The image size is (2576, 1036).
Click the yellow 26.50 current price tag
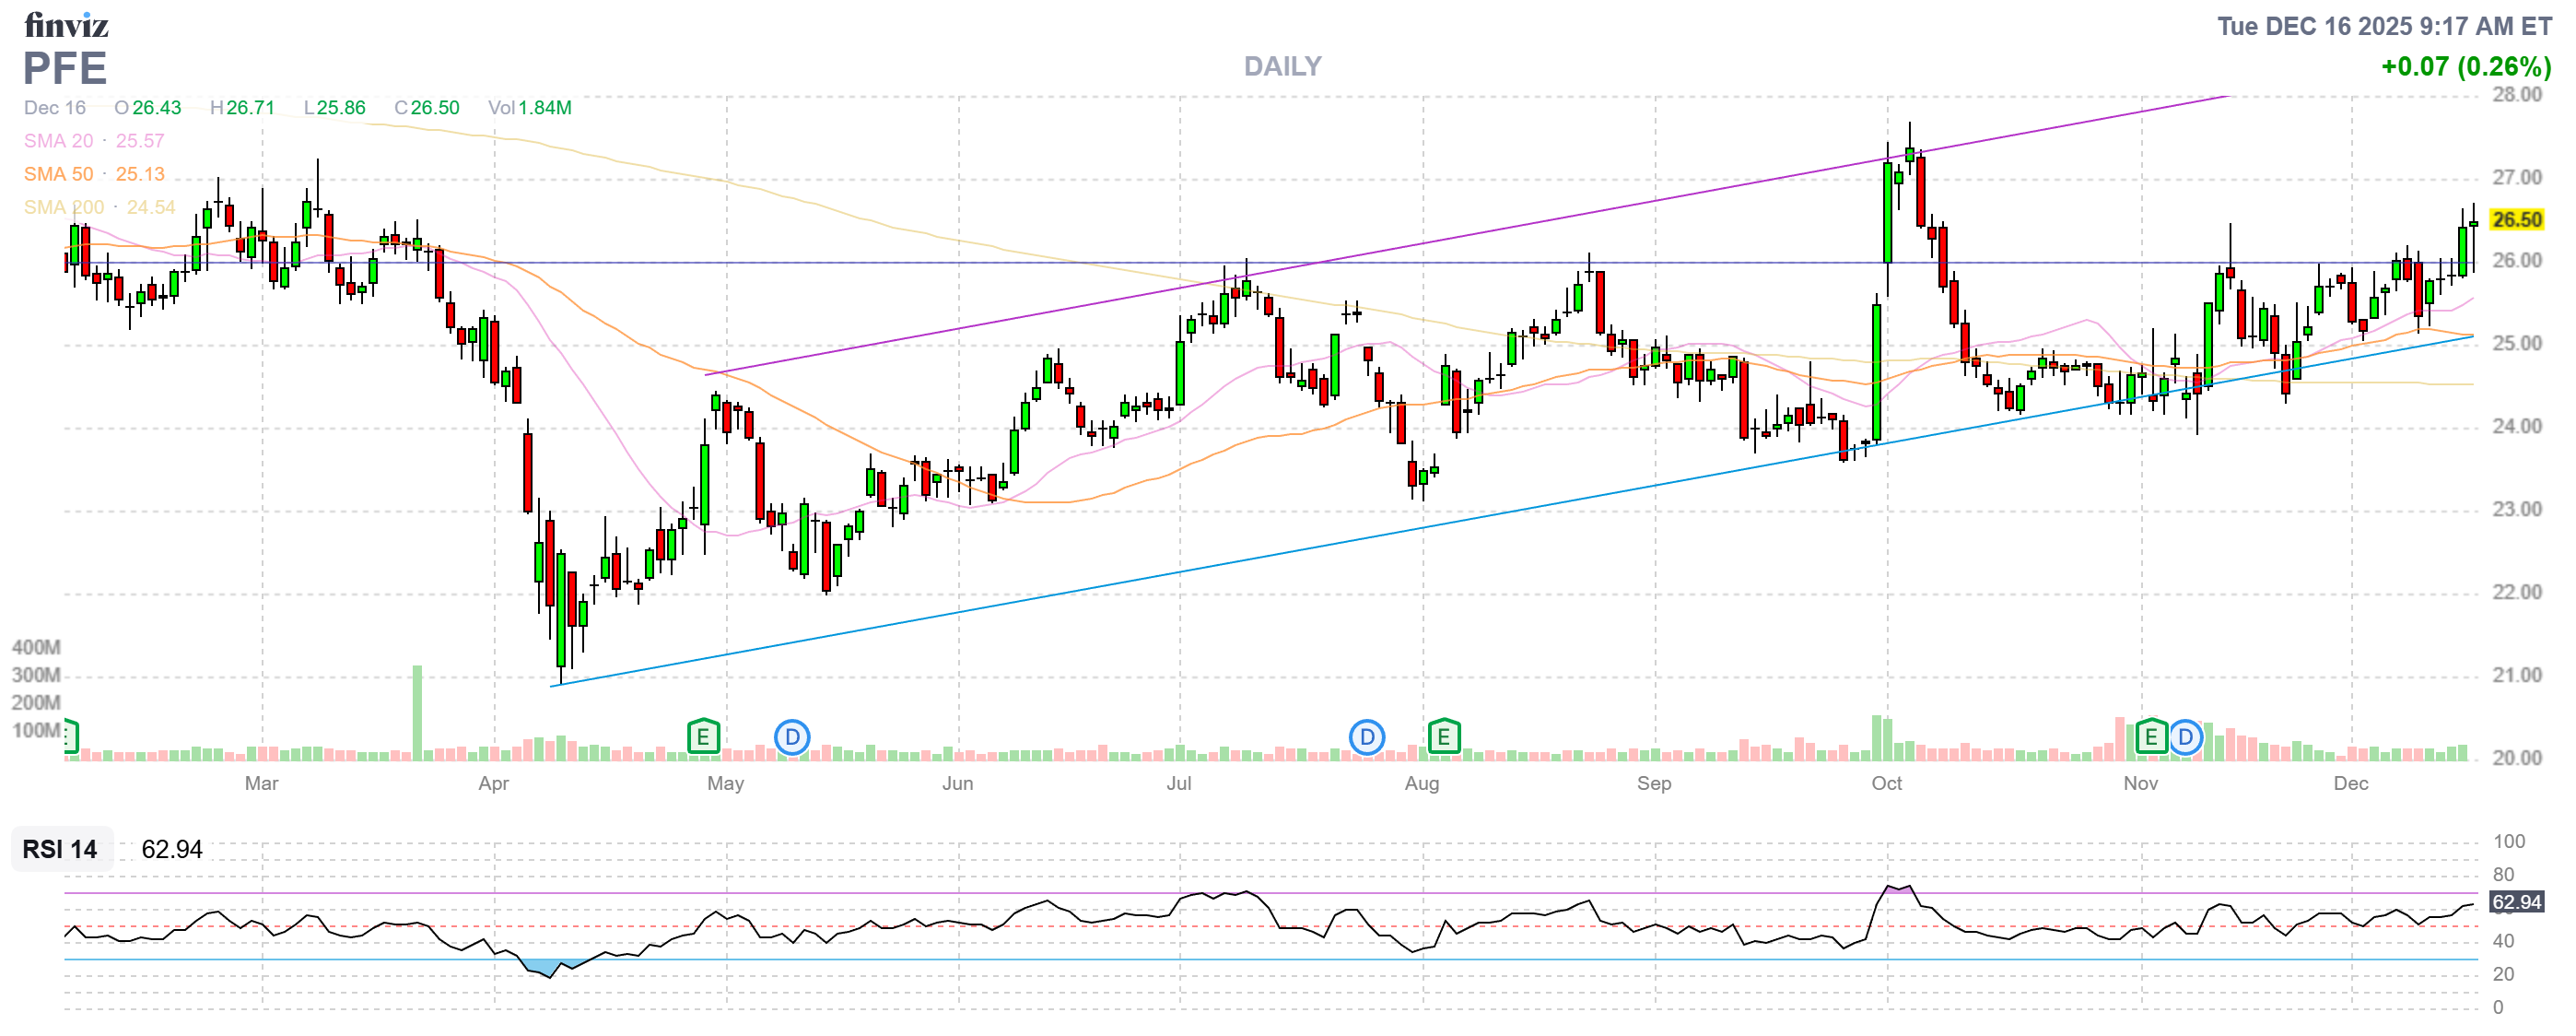[x=2516, y=220]
